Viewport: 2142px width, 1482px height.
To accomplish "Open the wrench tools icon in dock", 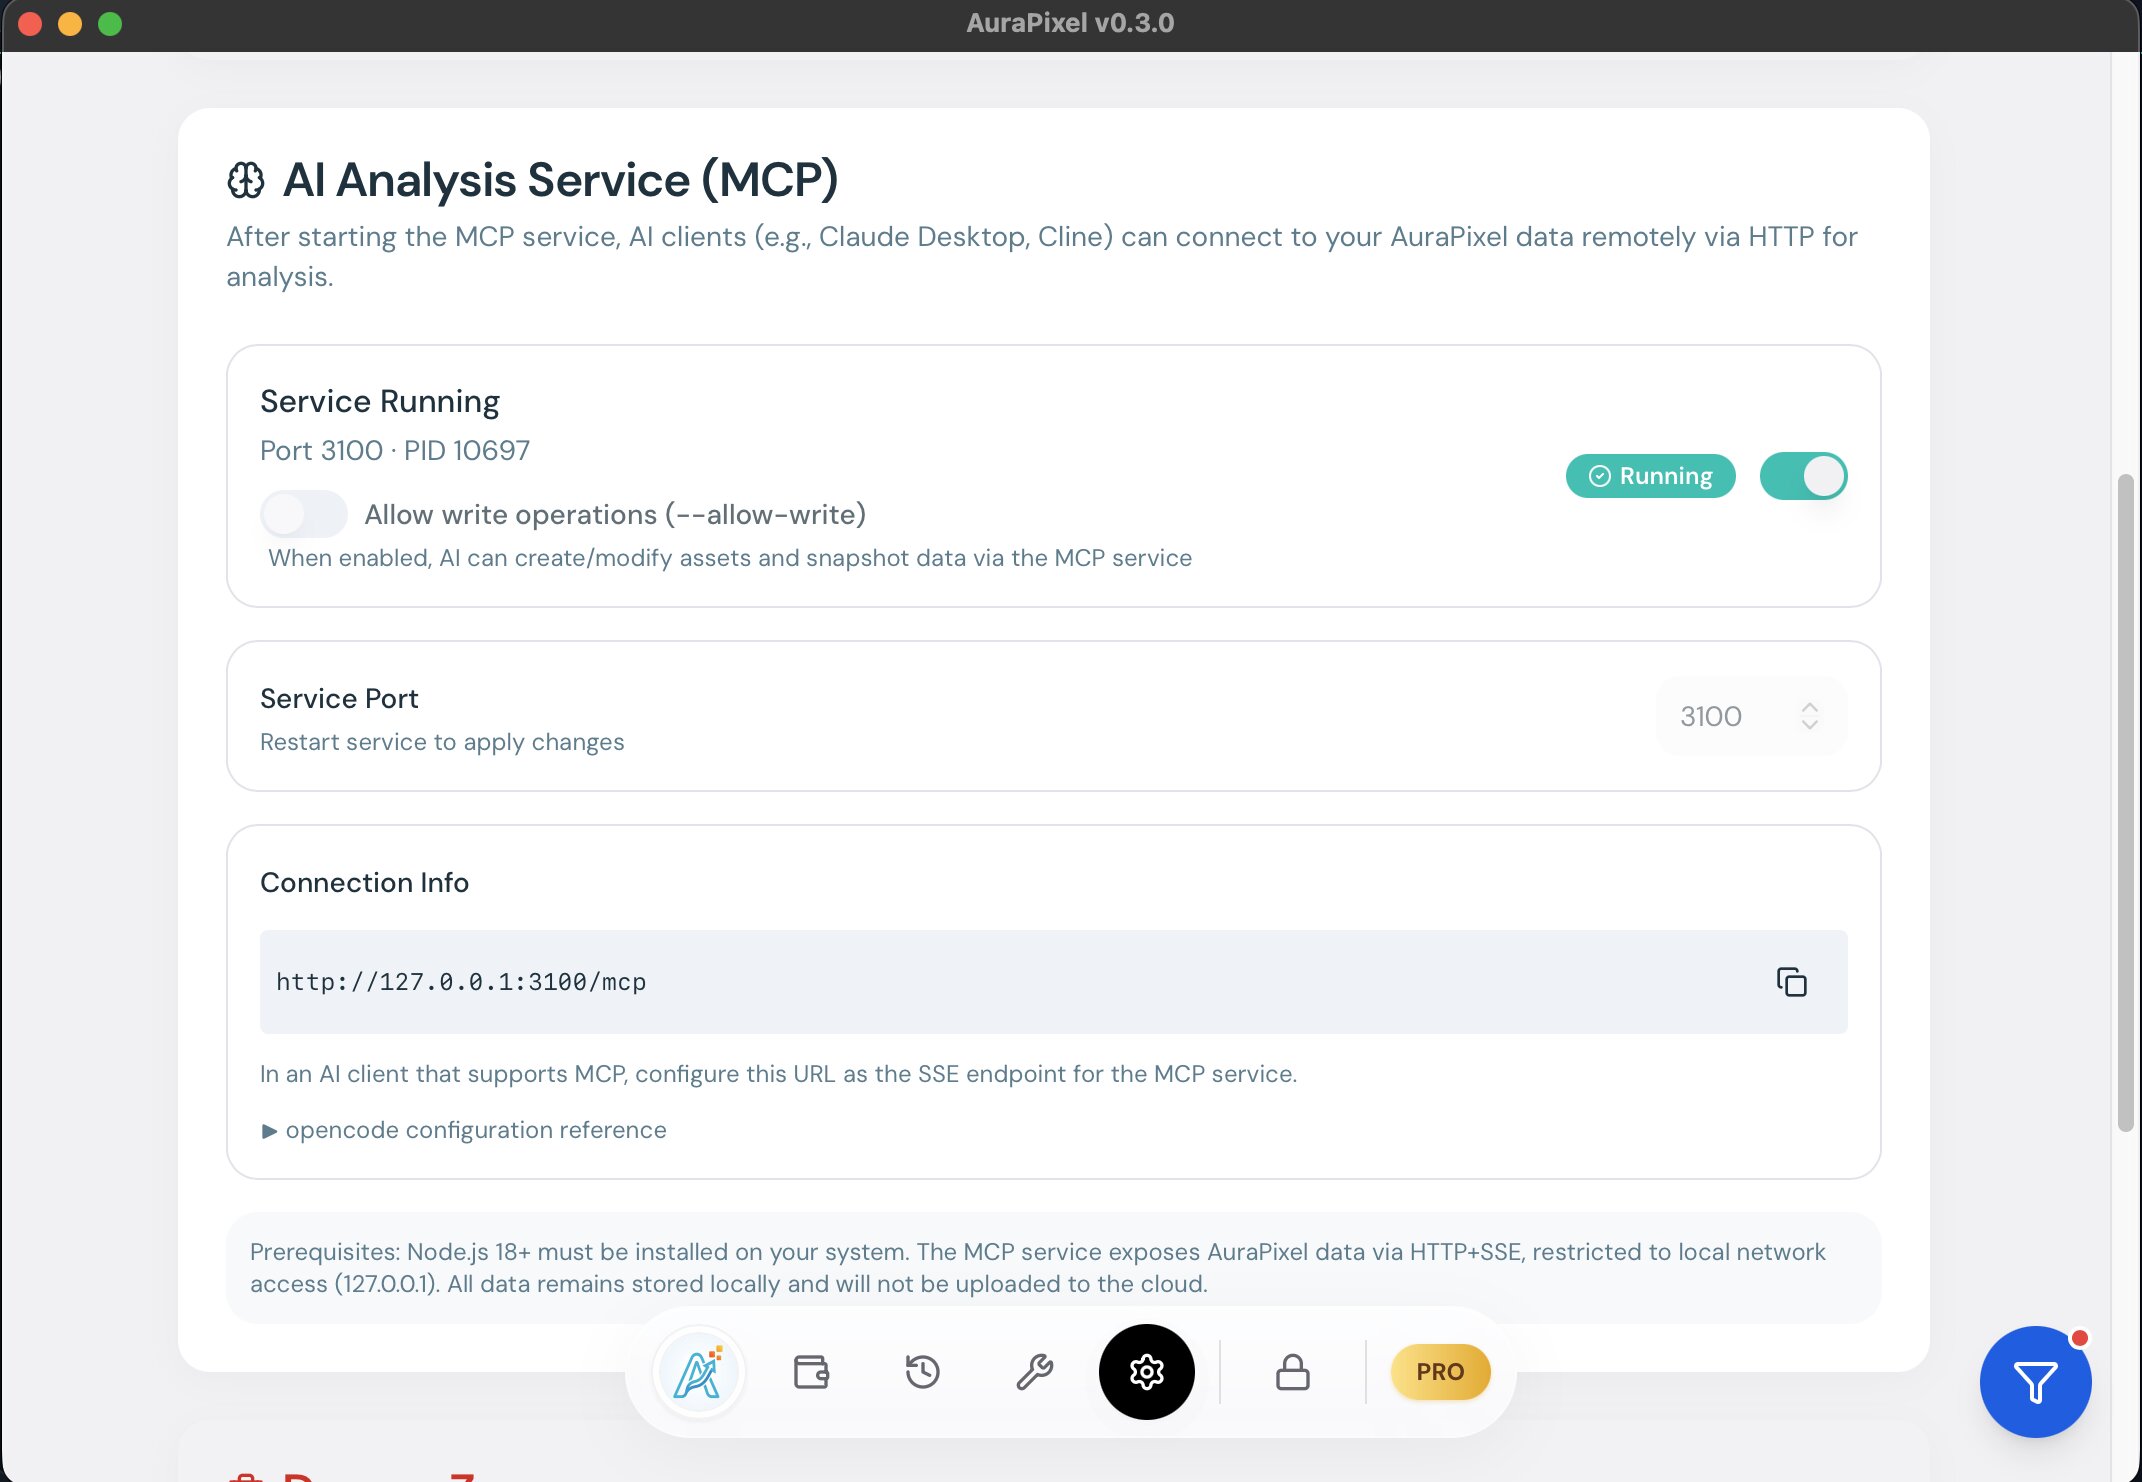I will coord(1035,1372).
